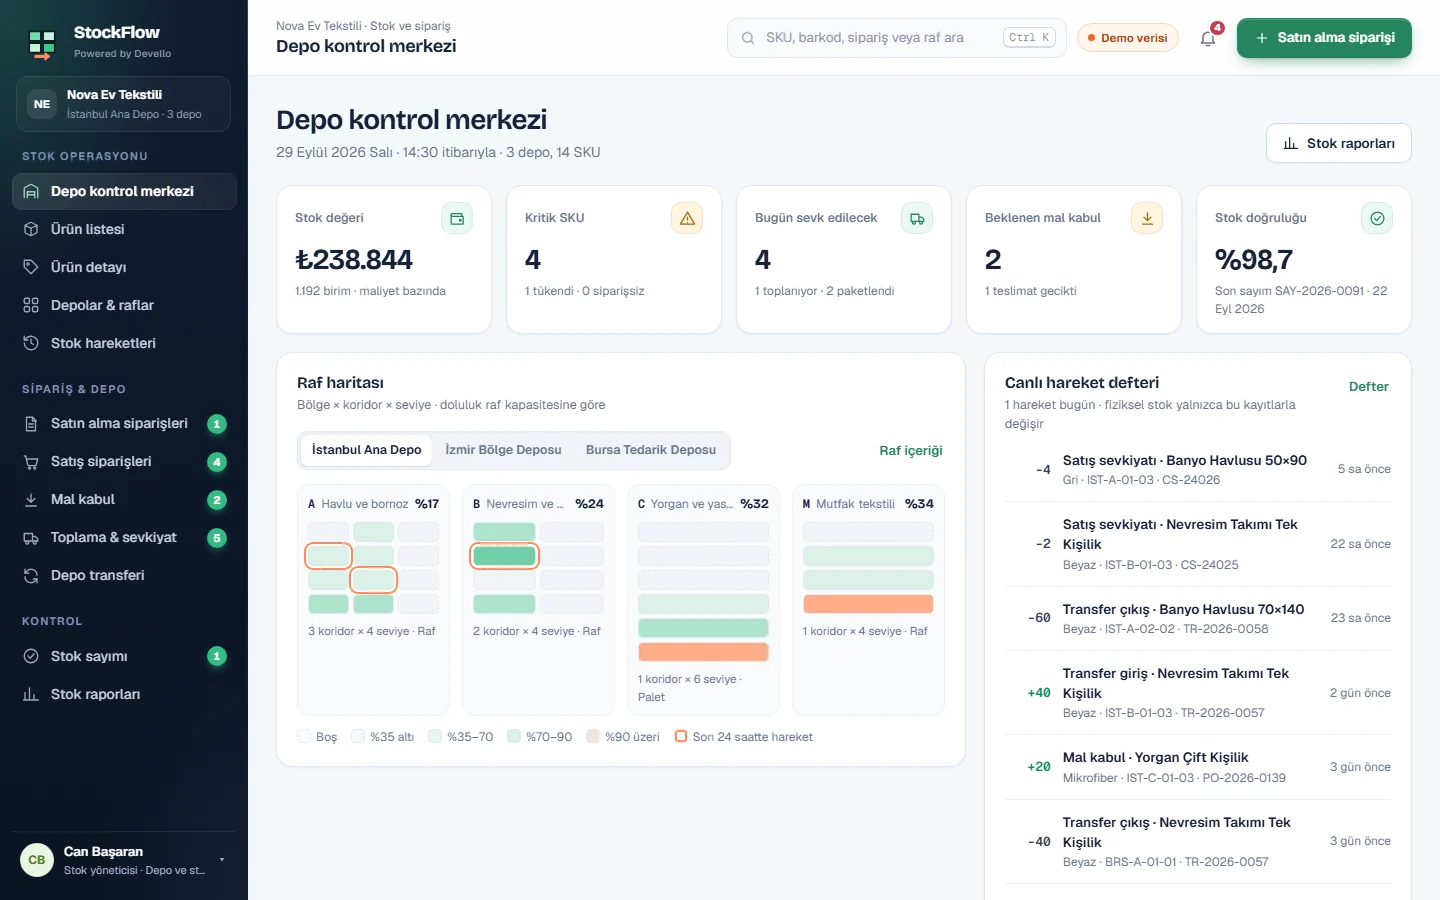Open Mal kabul Yorgan Çift Kişilik entry
The height and width of the screenshot is (900, 1440).
1198,767
